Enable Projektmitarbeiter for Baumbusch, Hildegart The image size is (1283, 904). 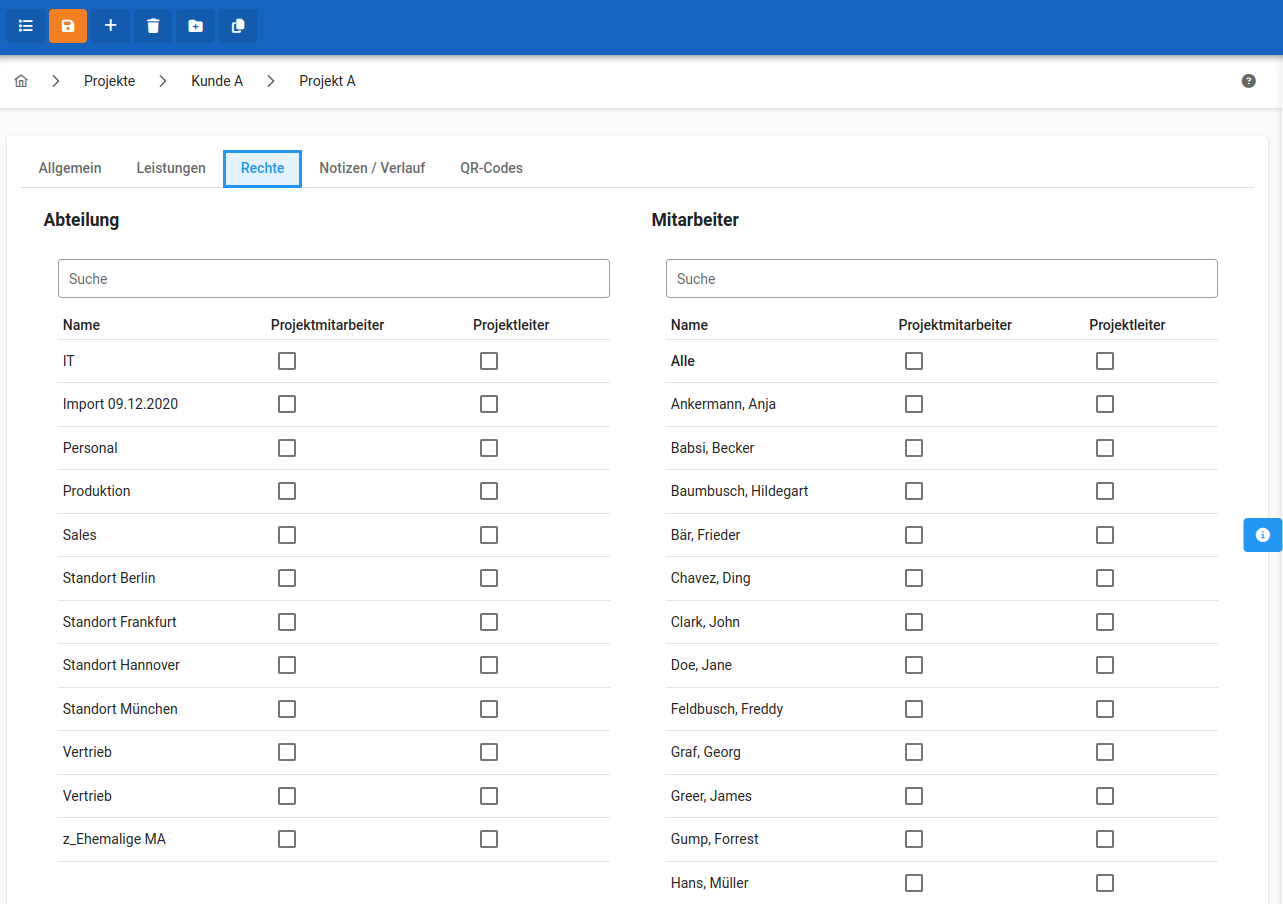(x=914, y=491)
